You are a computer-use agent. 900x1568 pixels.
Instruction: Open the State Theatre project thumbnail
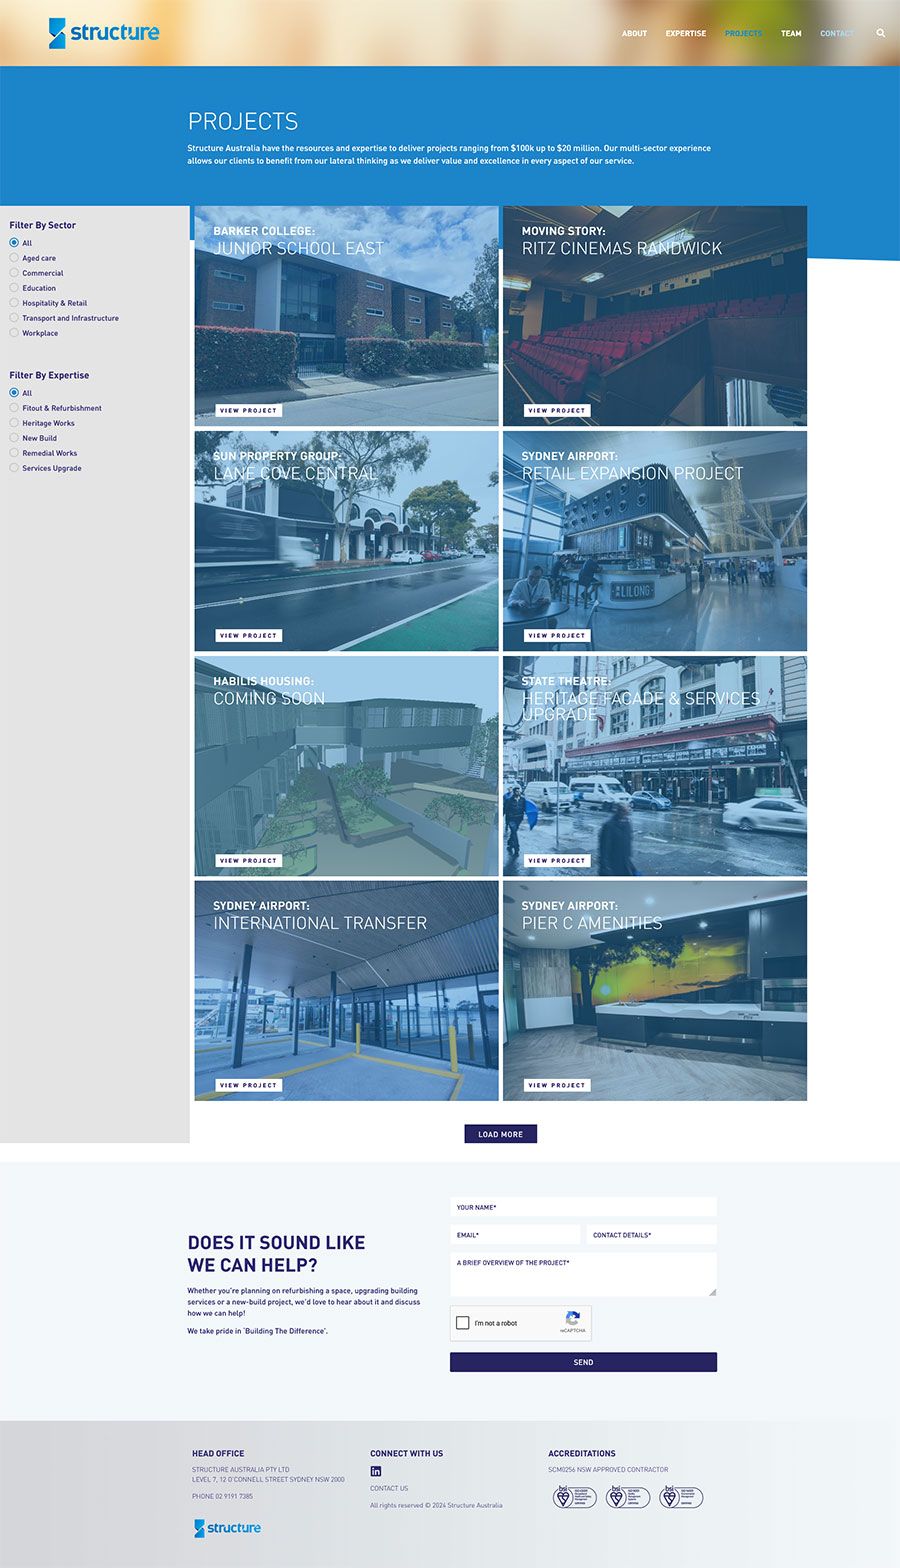pos(655,766)
